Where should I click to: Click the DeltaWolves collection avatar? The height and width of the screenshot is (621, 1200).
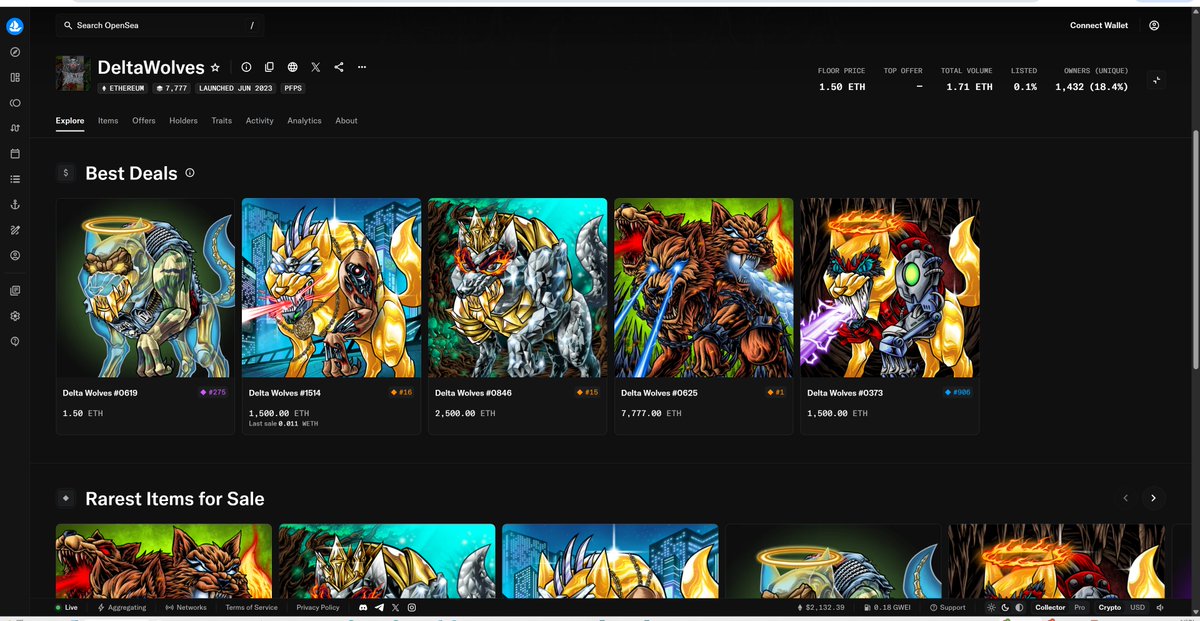click(x=73, y=74)
